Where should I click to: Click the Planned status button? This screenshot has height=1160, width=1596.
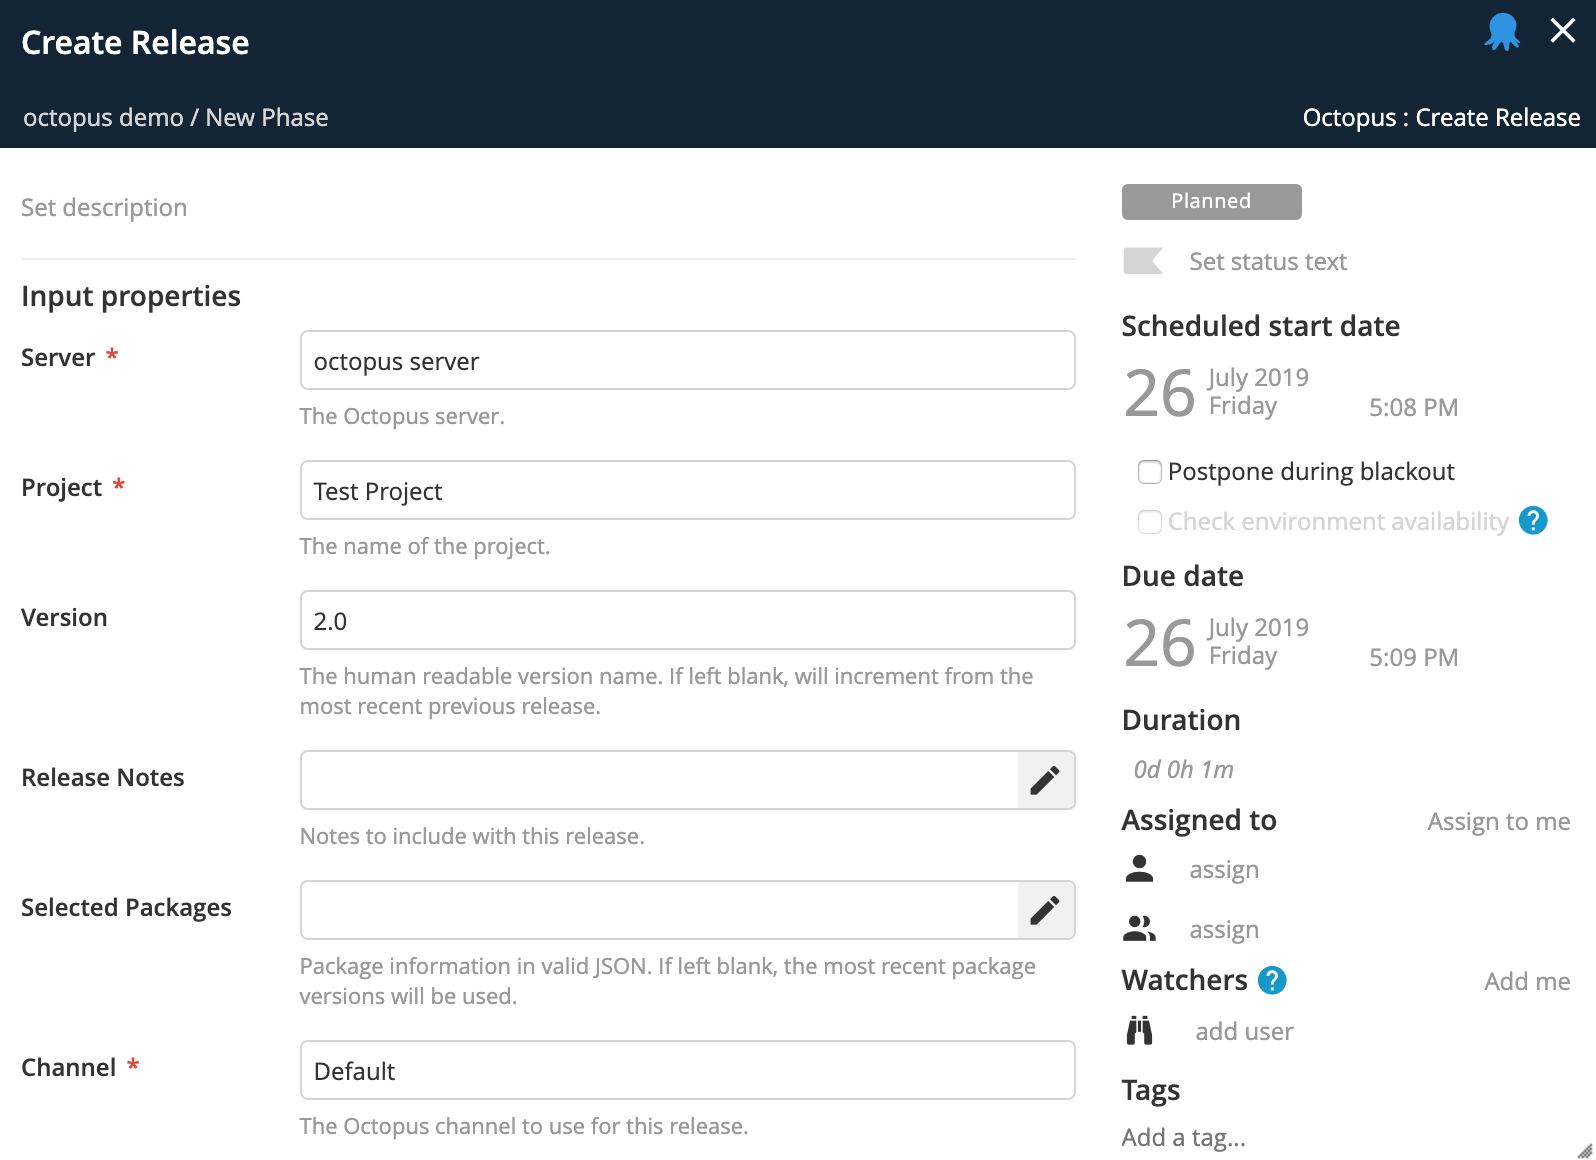click(1211, 201)
